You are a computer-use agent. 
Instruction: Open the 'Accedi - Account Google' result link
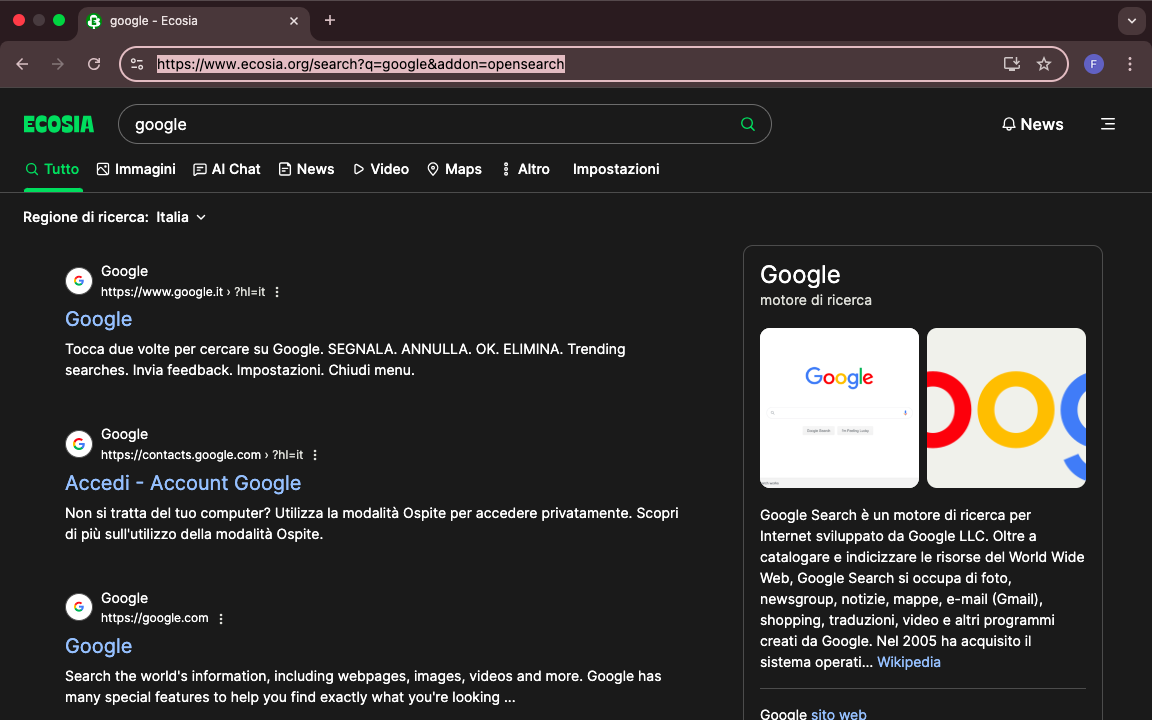coord(183,483)
